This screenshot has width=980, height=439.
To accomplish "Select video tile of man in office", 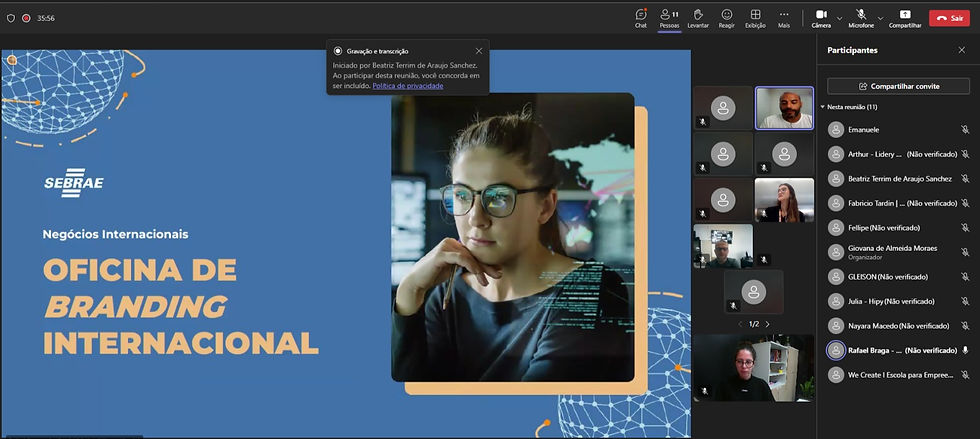I will pos(723,246).
